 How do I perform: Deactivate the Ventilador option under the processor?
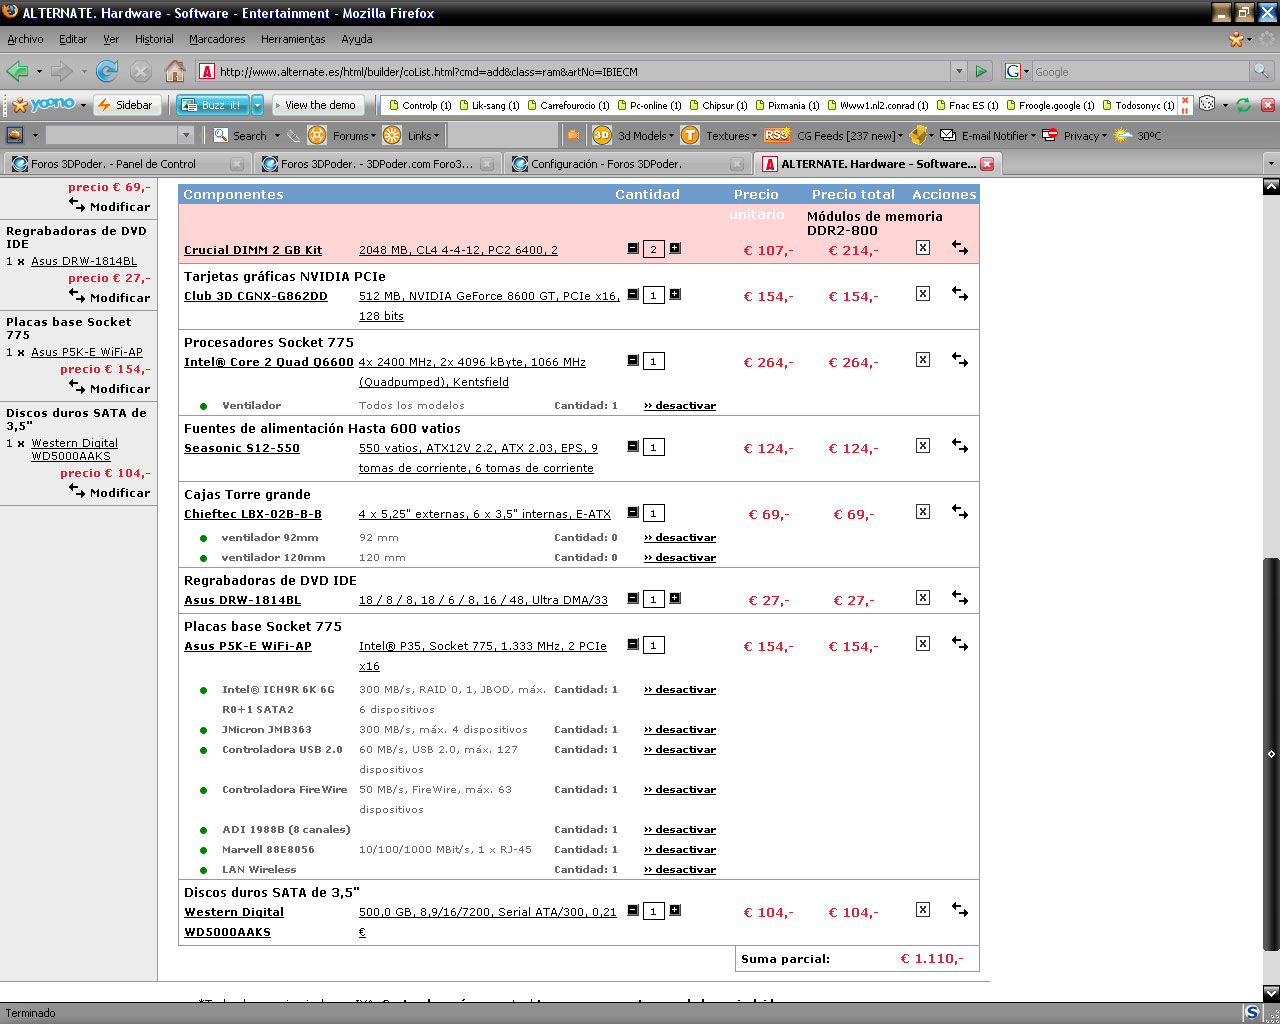[680, 406]
